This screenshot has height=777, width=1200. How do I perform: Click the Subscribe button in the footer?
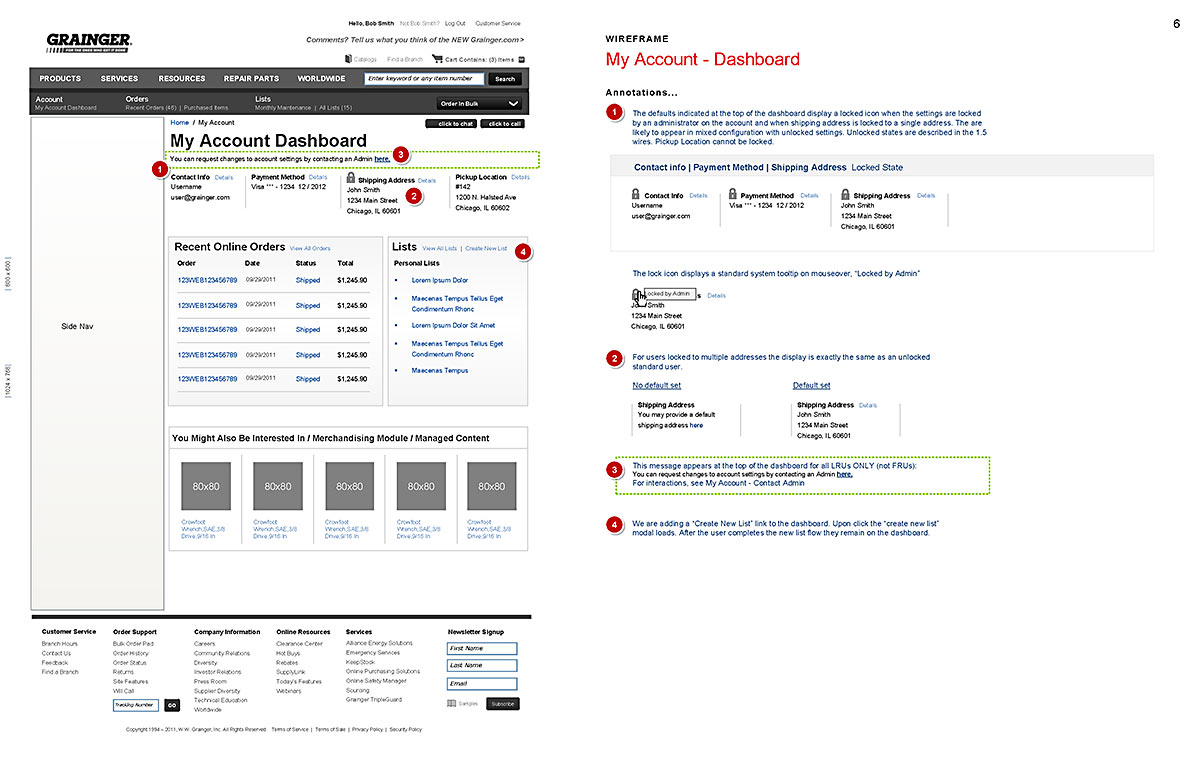pyautogui.click(x=503, y=704)
